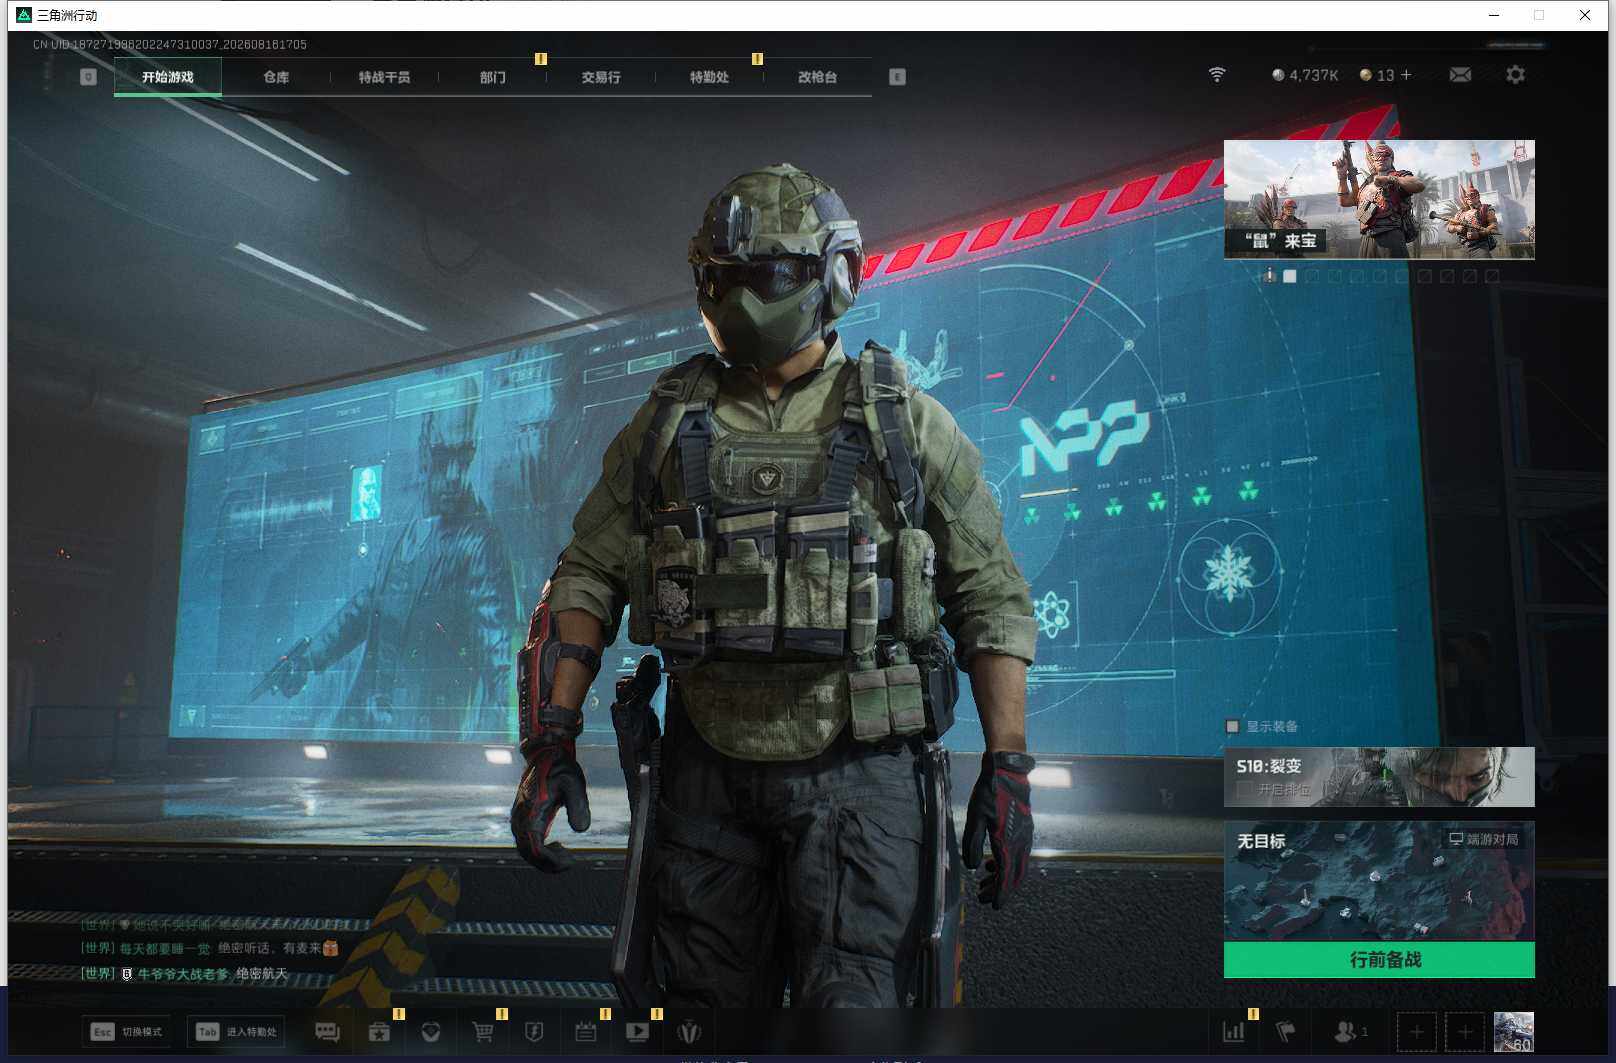Screen dimensions: 1616x1063
Task: Click the world chat message 牛爷爷大战老爹
Action: 184,974
